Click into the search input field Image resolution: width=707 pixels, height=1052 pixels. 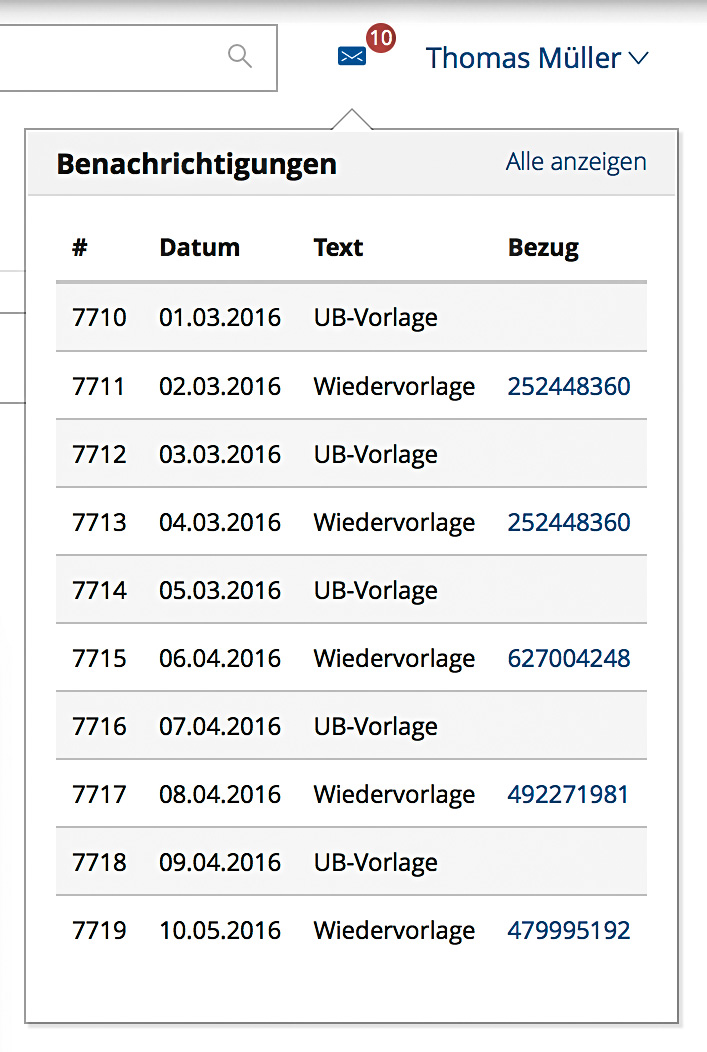click(110, 57)
